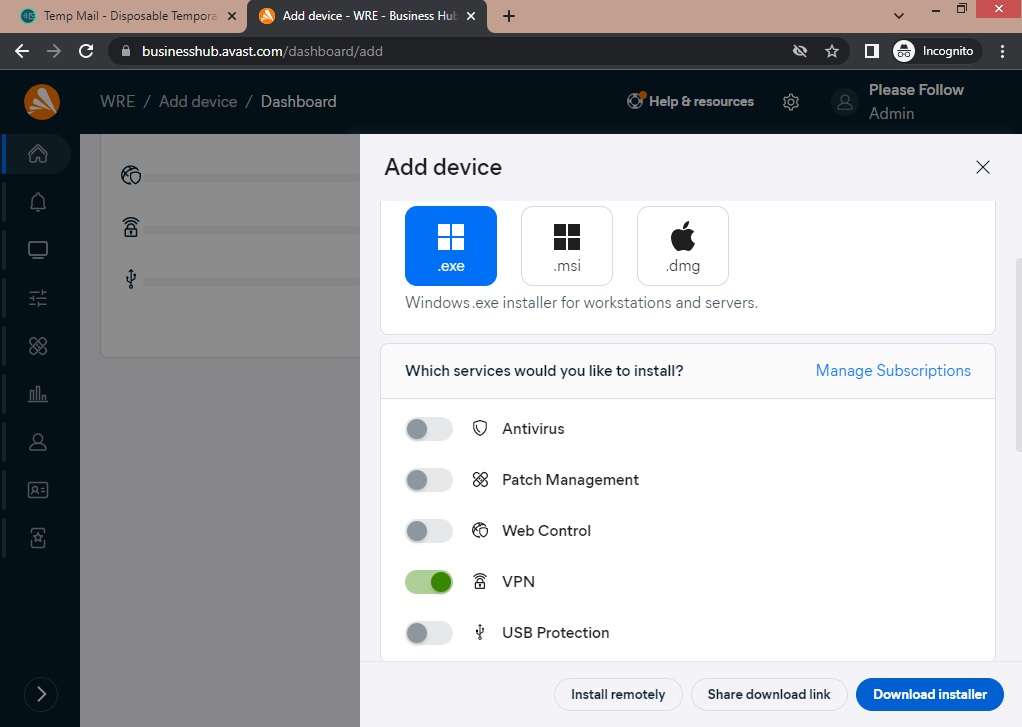Screen dimensions: 1022x727
Task: Click the Download installer button
Action: pyautogui.click(x=929, y=694)
